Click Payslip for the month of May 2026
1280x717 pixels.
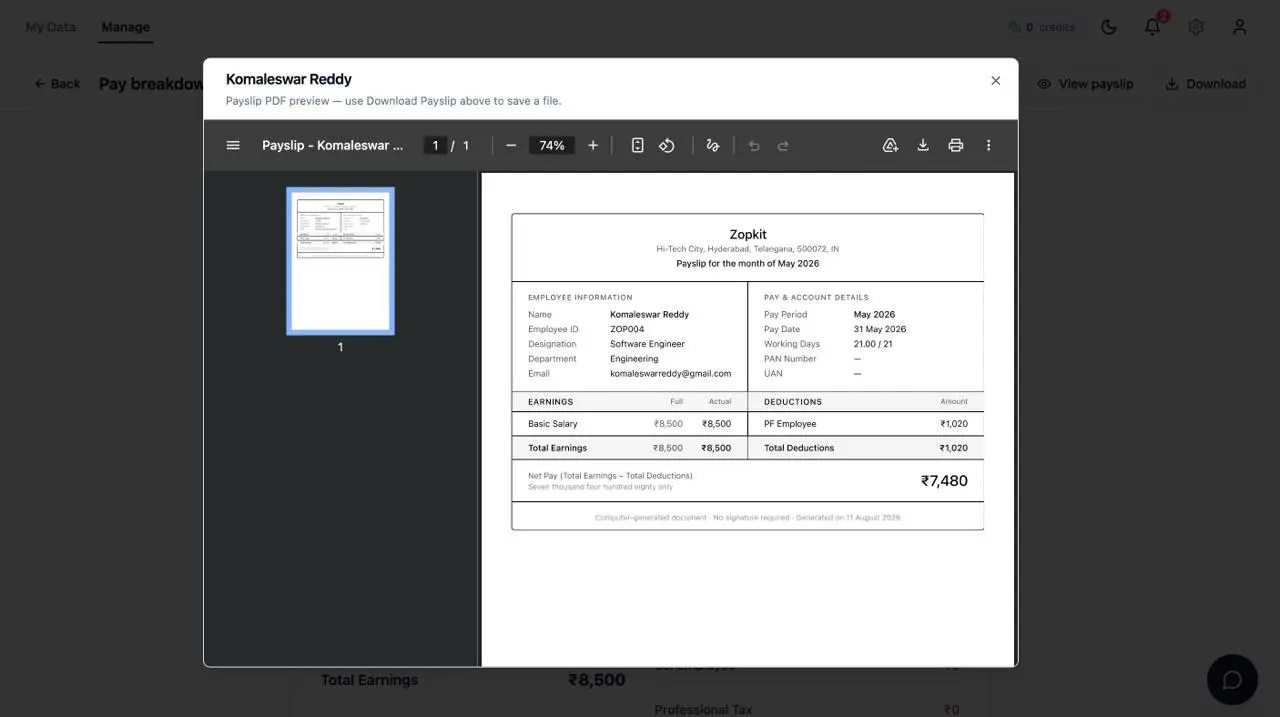tap(748, 263)
